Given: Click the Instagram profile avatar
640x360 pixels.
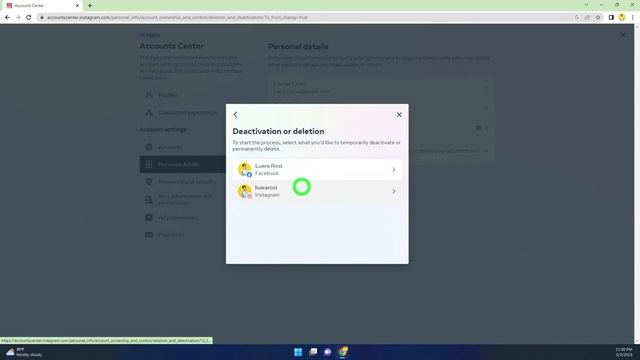Looking at the screenshot, I should [x=244, y=191].
